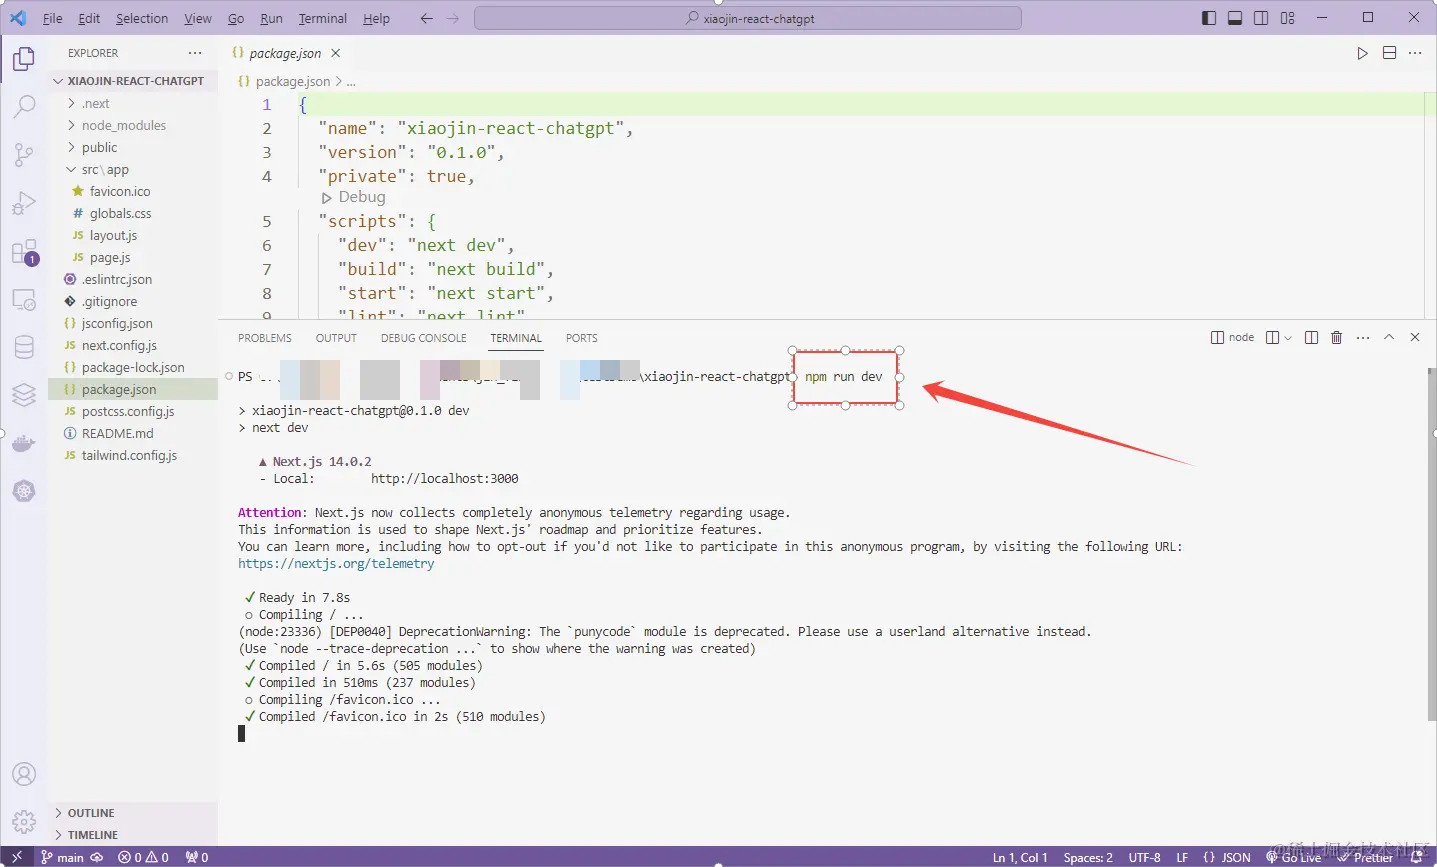Switch to the OUTPUT tab
Image resolution: width=1437 pixels, height=867 pixels.
click(x=336, y=338)
